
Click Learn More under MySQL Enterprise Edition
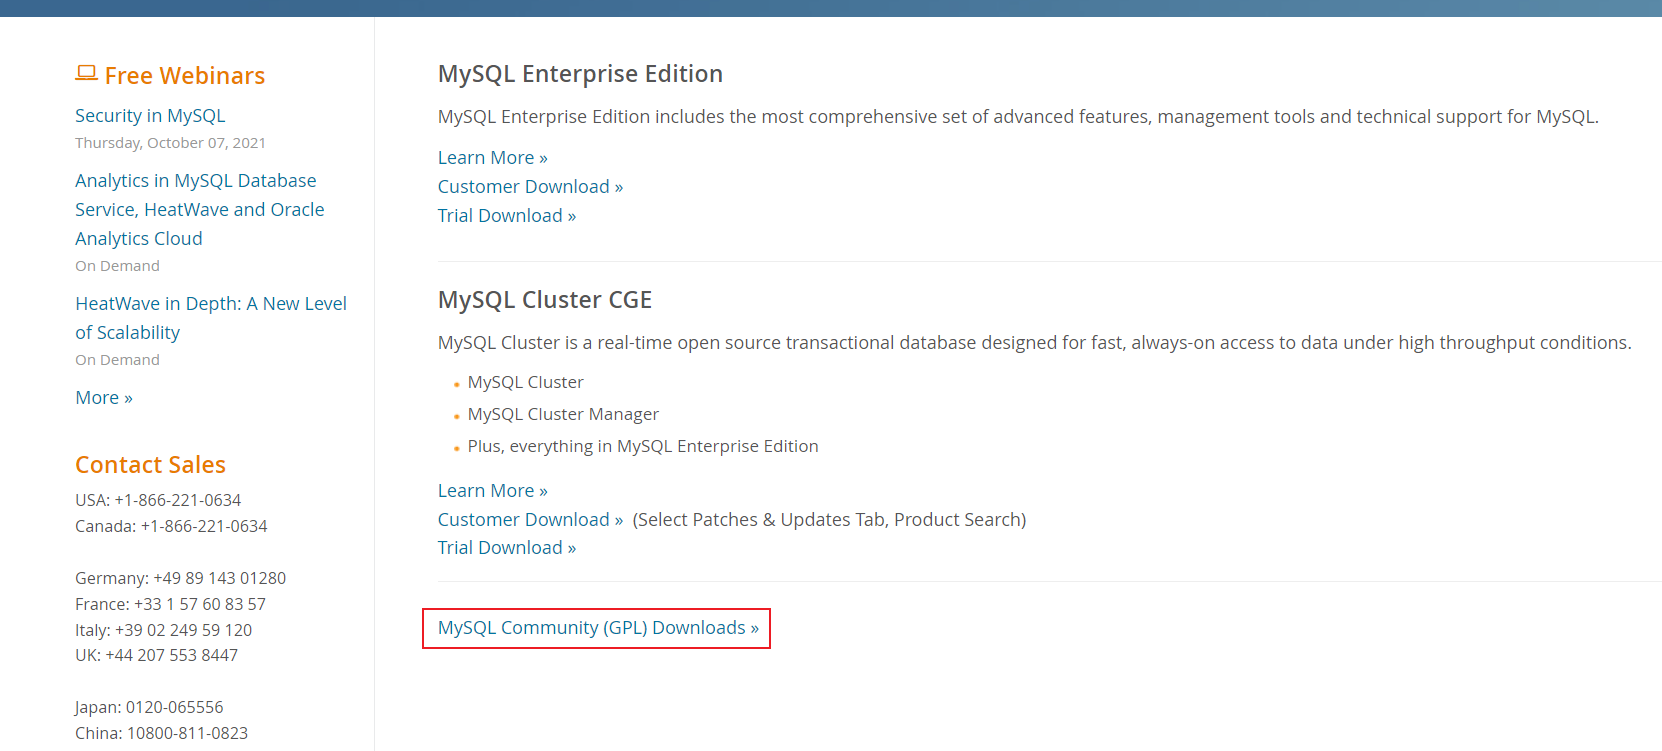(x=492, y=158)
